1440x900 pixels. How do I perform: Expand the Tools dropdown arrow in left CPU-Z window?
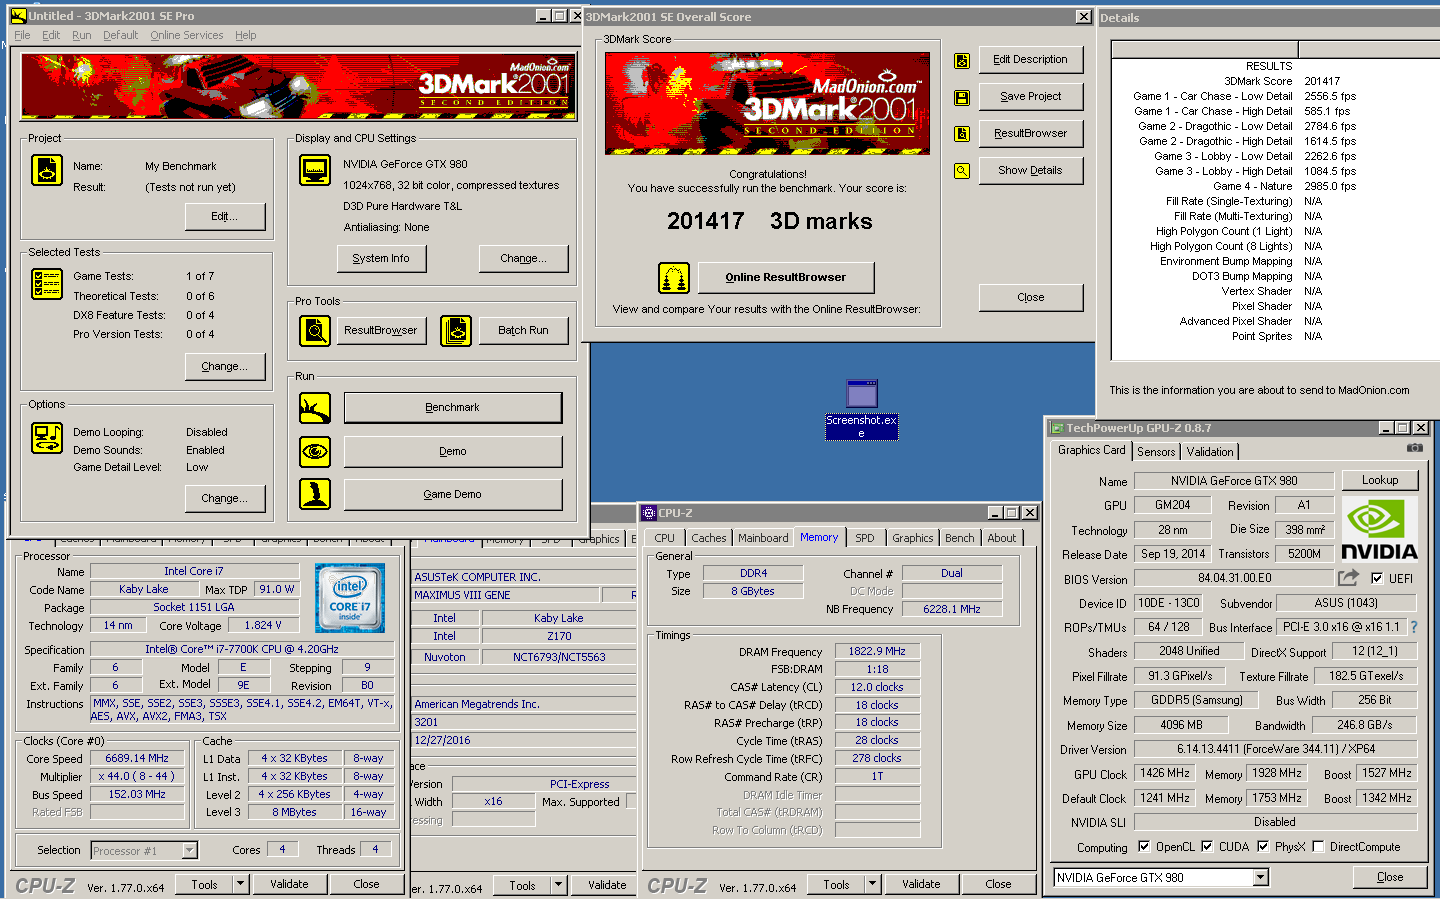[240, 884]
